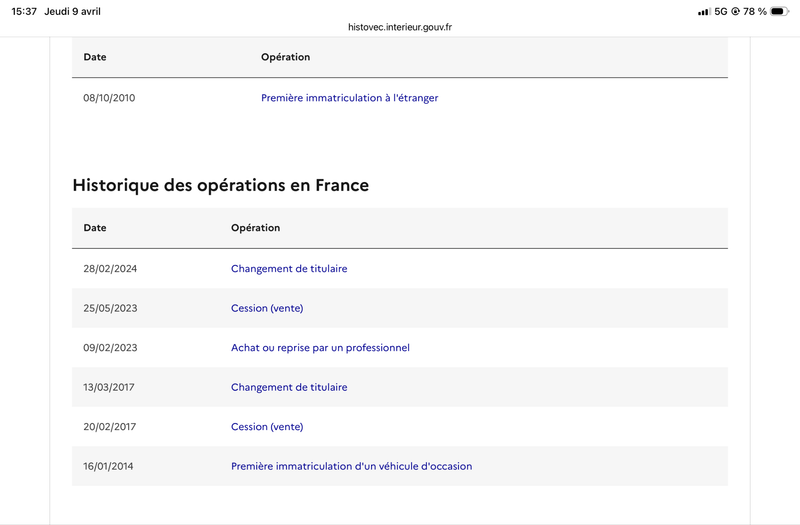Click the 08/10/2010 date cell
This screenshot has height=525, width=800.
click(x=109, y=98)
